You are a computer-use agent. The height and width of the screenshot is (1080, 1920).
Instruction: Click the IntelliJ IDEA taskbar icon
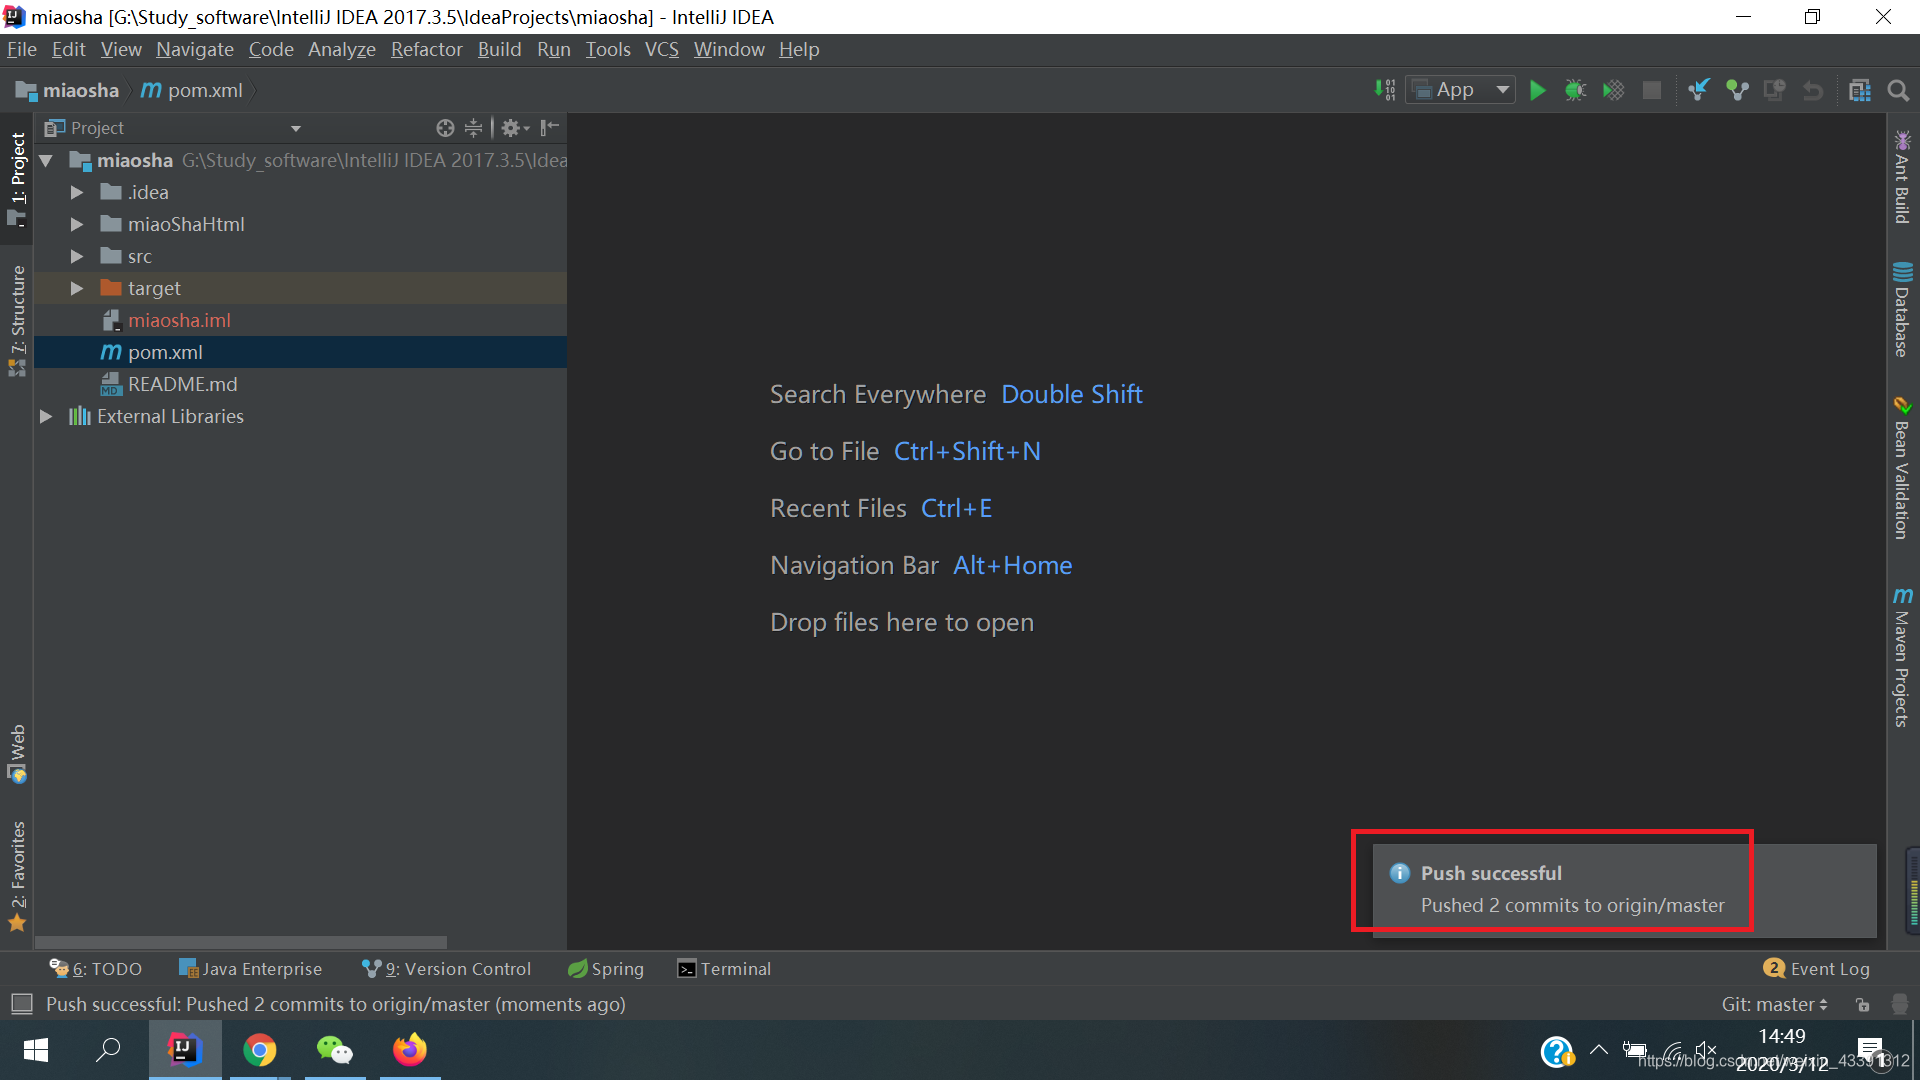tap(185, 1050)
